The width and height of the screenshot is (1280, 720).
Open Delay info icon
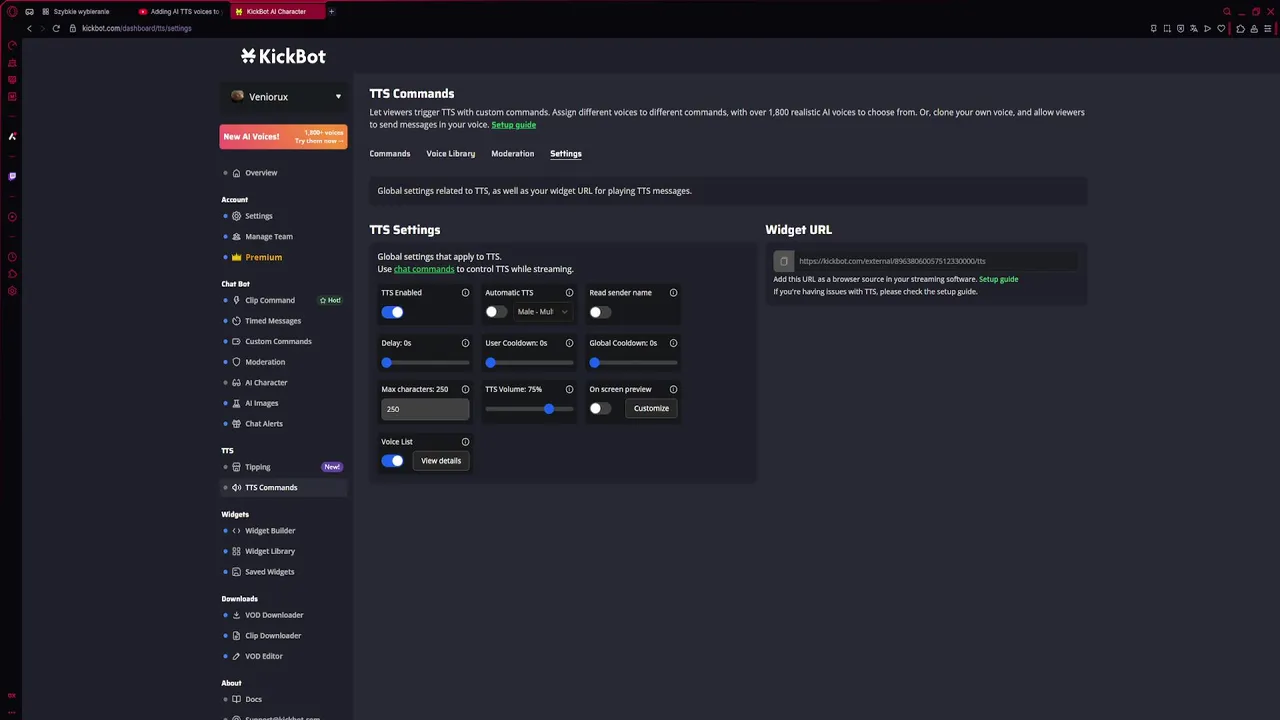(465, 343)
